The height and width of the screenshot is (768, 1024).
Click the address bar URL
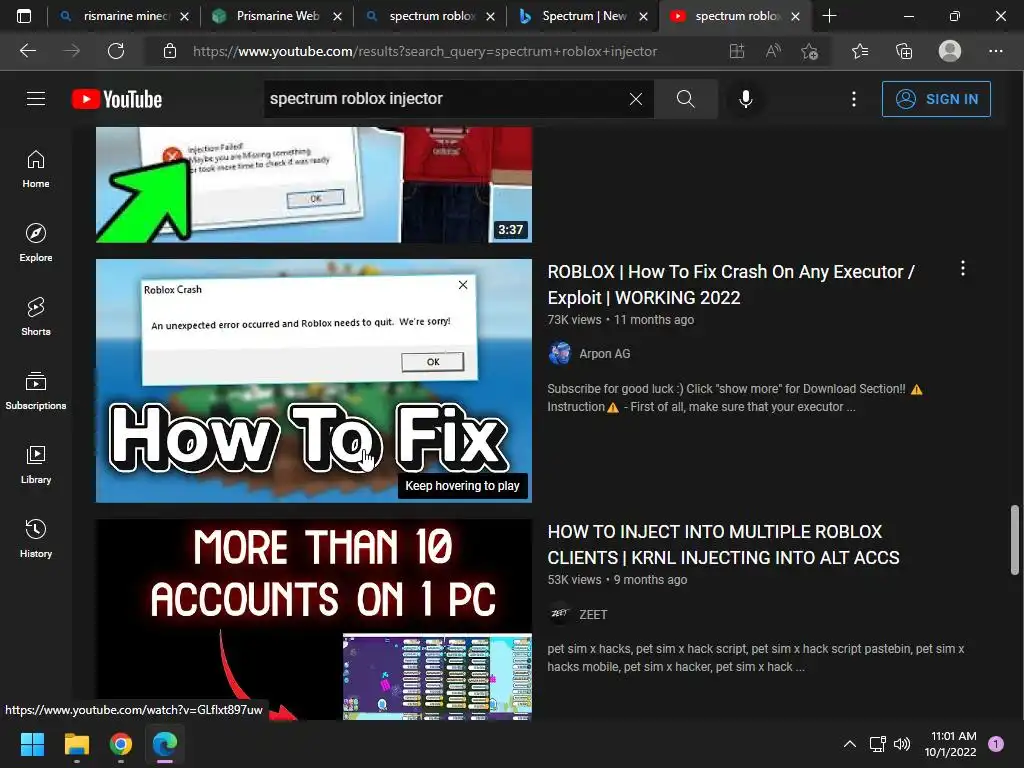425,51
